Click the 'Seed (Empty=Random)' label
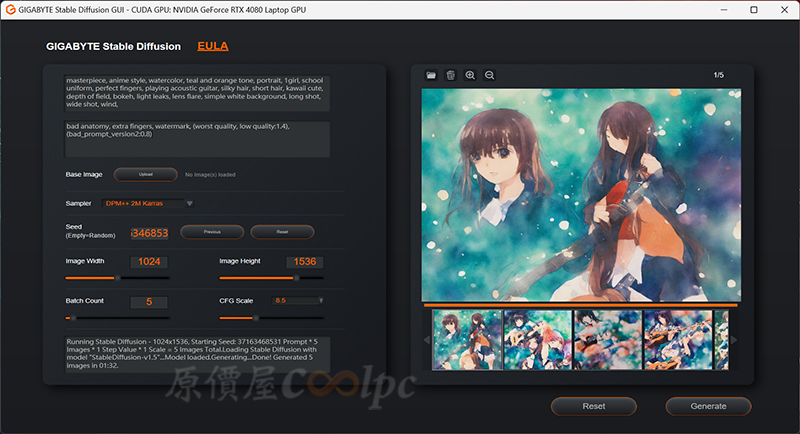Image resolution: width=800 pixels, height=434 pixels. [x=90, y=231]
